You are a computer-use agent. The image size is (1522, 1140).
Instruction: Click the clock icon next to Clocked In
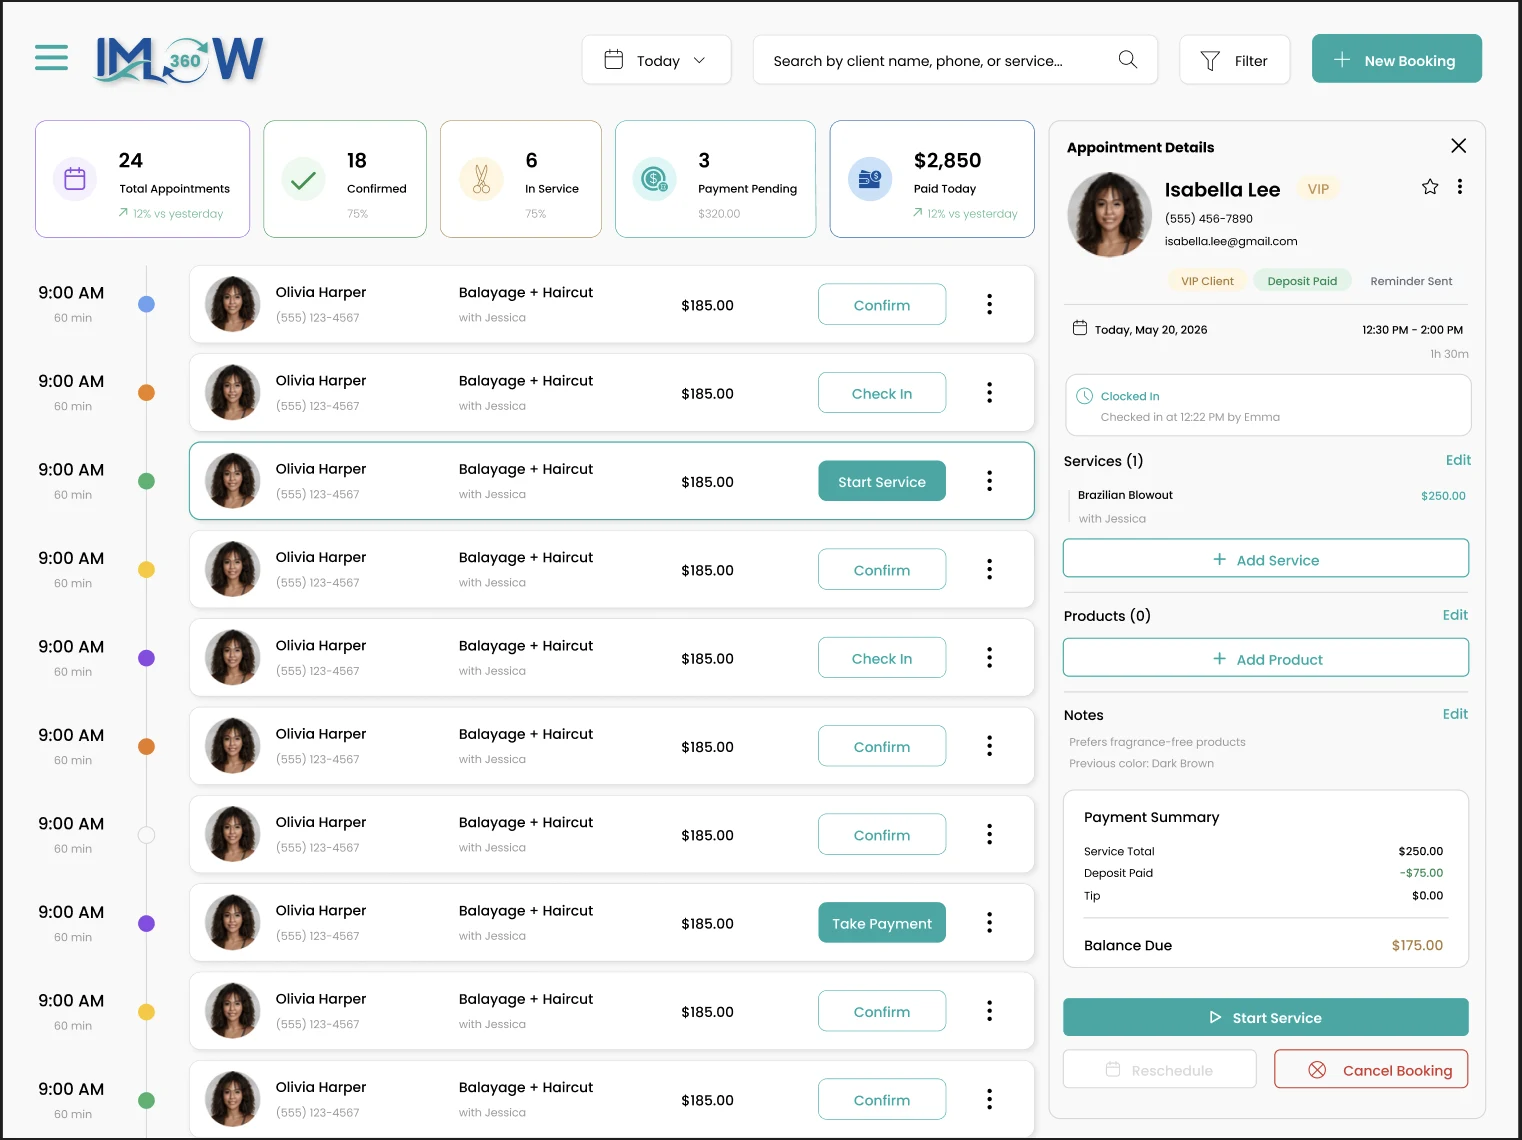coord(1084,396)
